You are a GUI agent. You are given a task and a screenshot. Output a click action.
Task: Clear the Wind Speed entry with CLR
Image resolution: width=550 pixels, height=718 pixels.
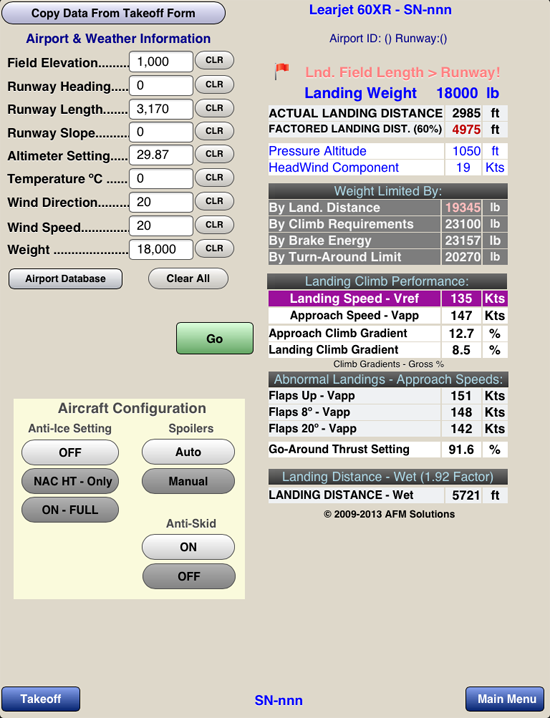pos(214,225)
